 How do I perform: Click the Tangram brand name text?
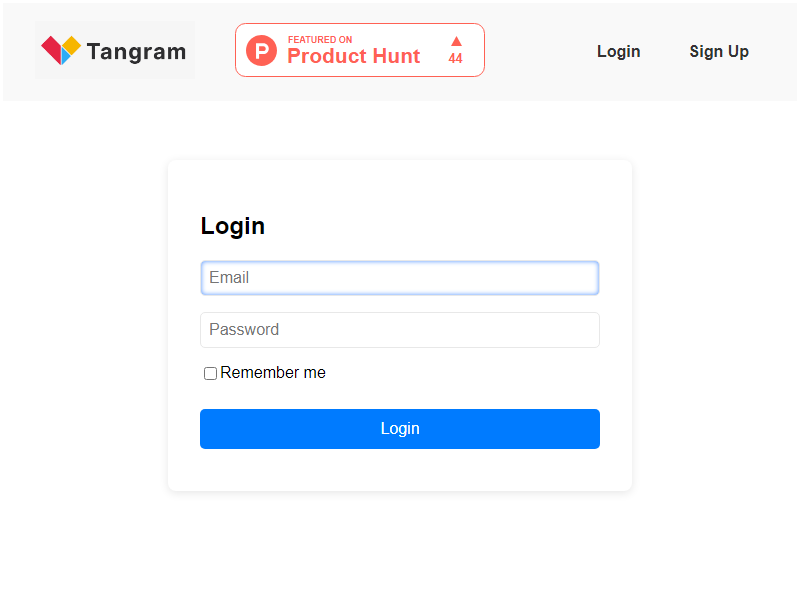click(136, 52)
